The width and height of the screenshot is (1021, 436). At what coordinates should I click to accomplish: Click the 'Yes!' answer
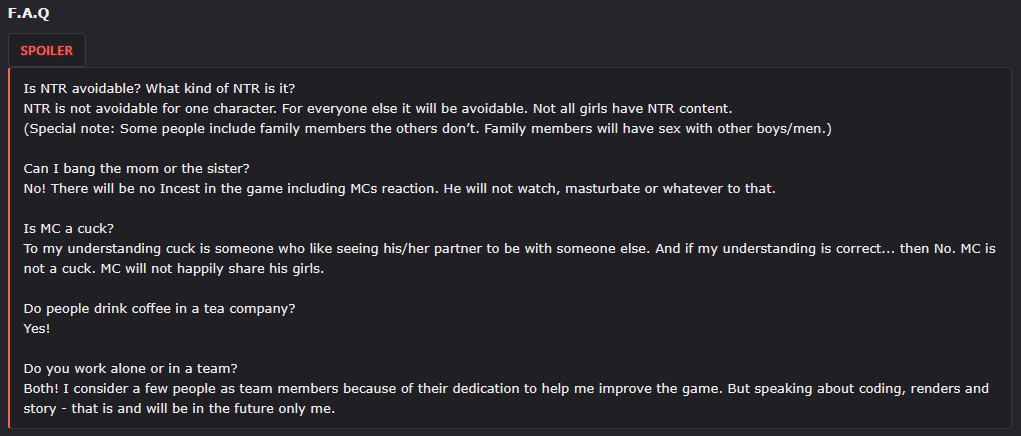point(37,328)
